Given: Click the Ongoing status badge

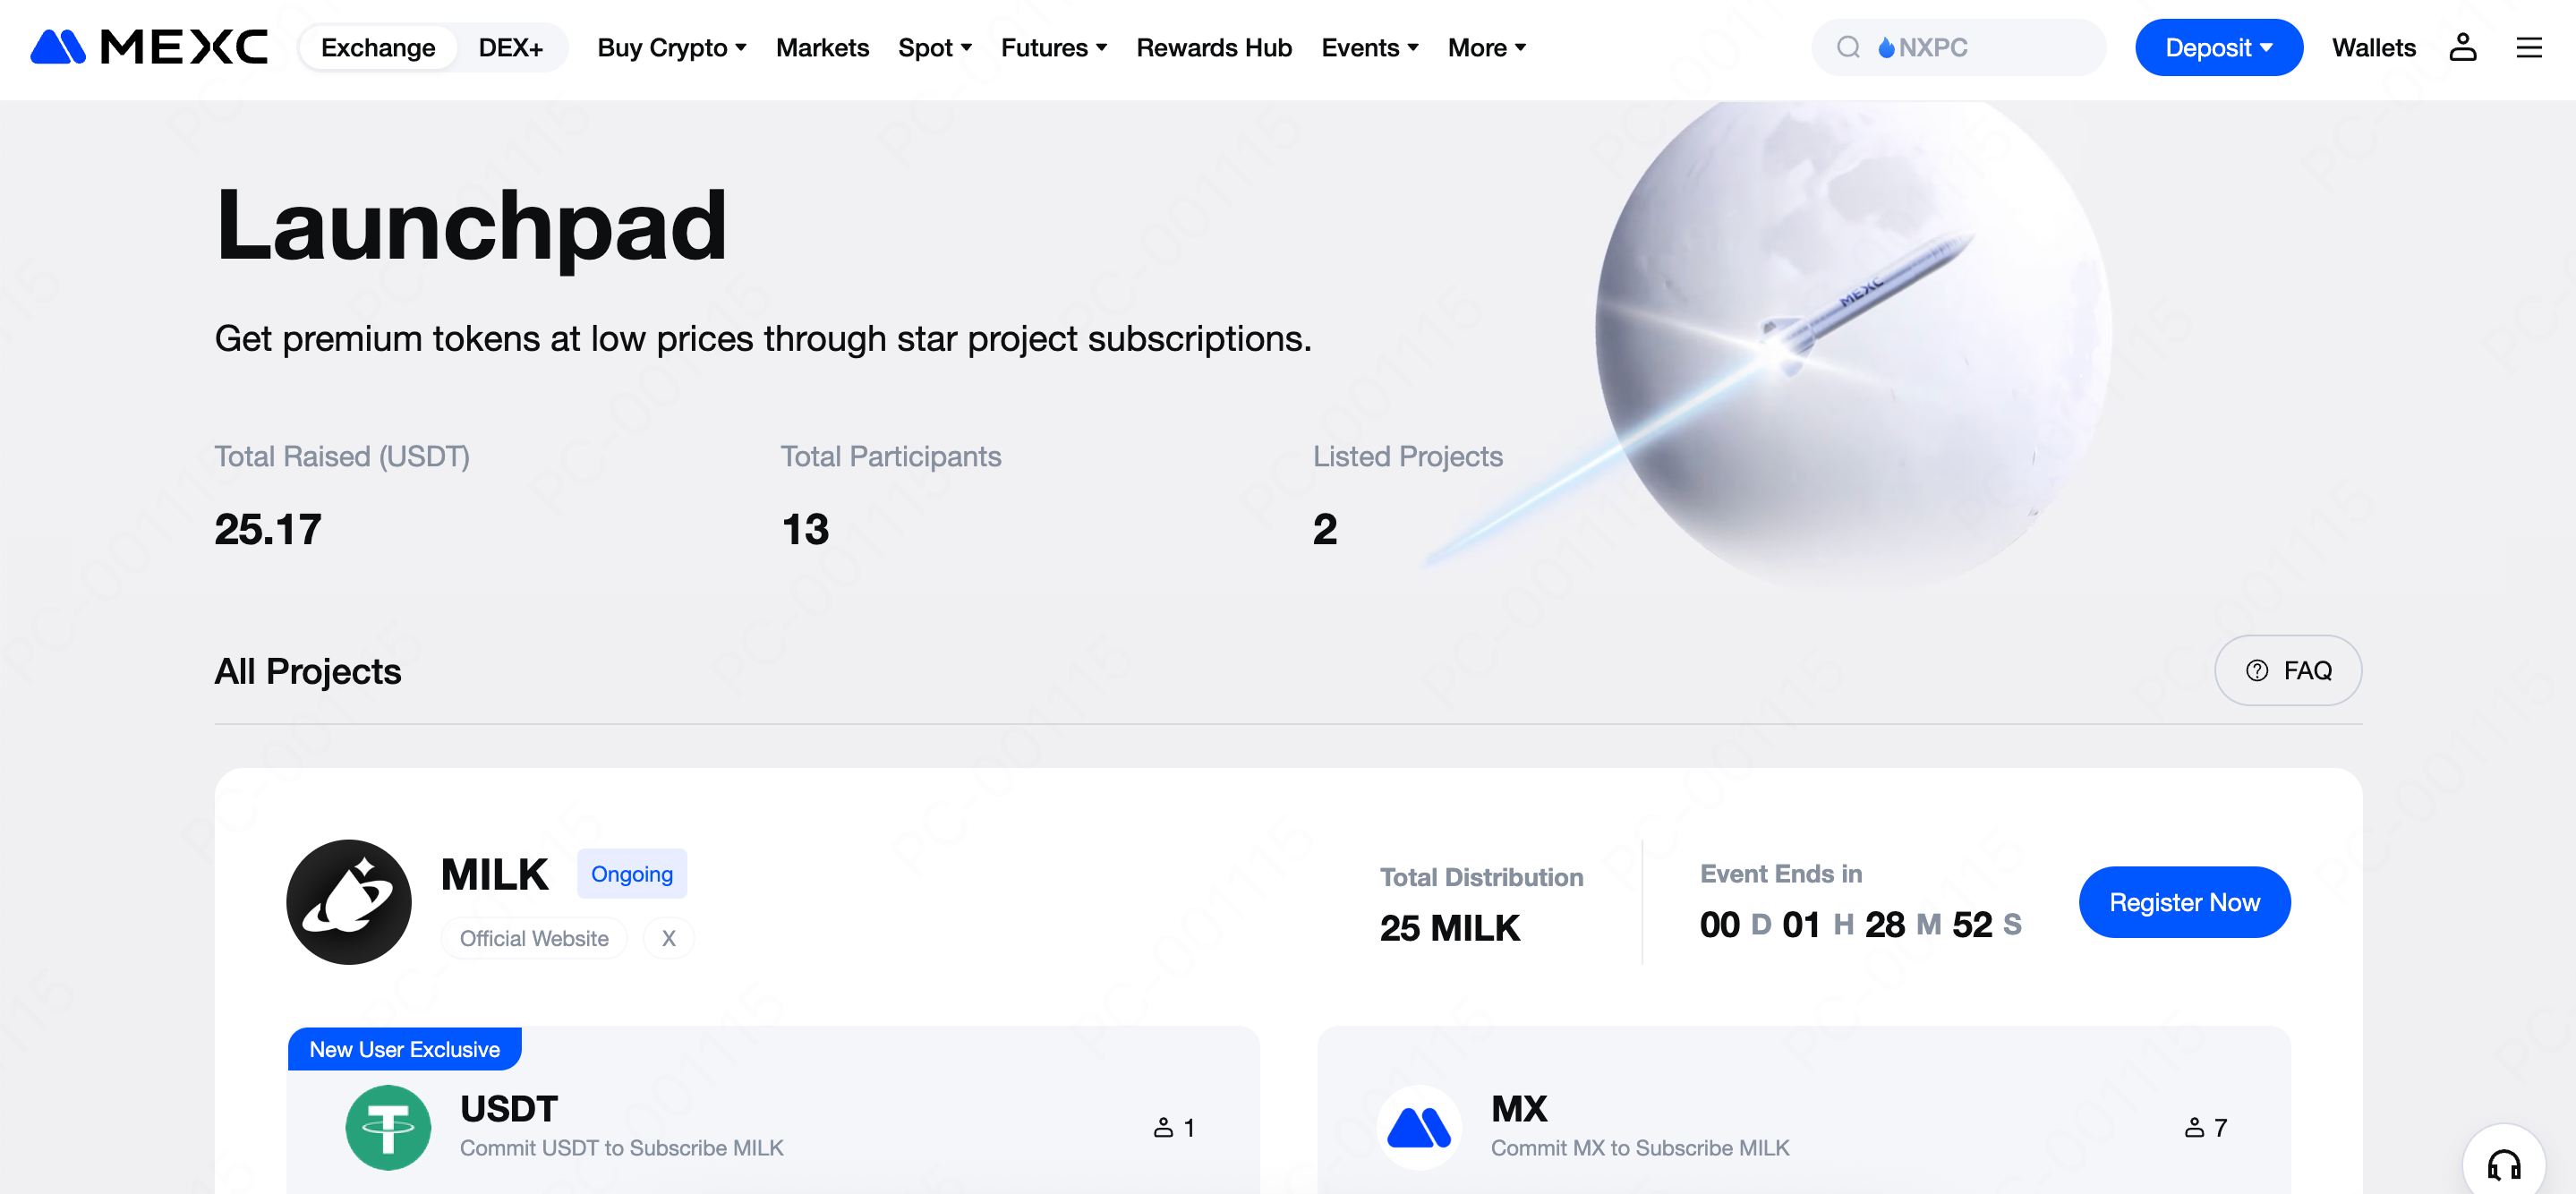Looking at the screenshot, I should click(631, 873).
